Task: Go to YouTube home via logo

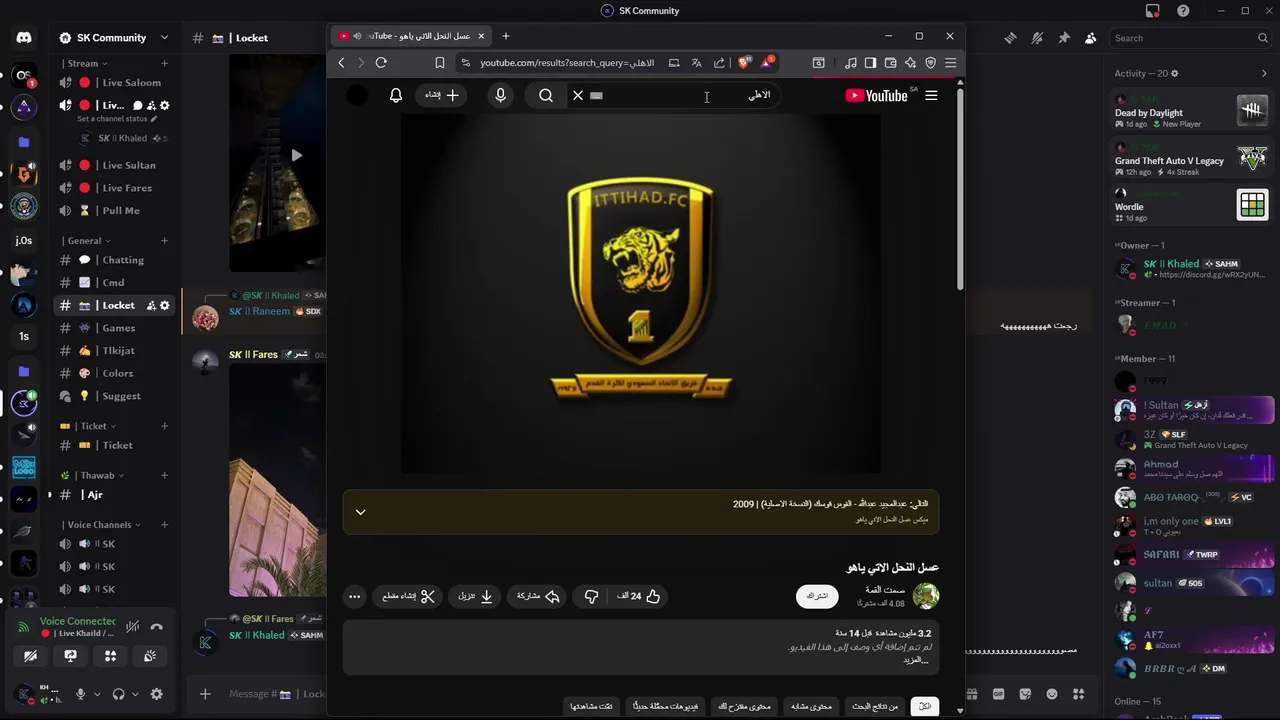Action: click(877, 96)
